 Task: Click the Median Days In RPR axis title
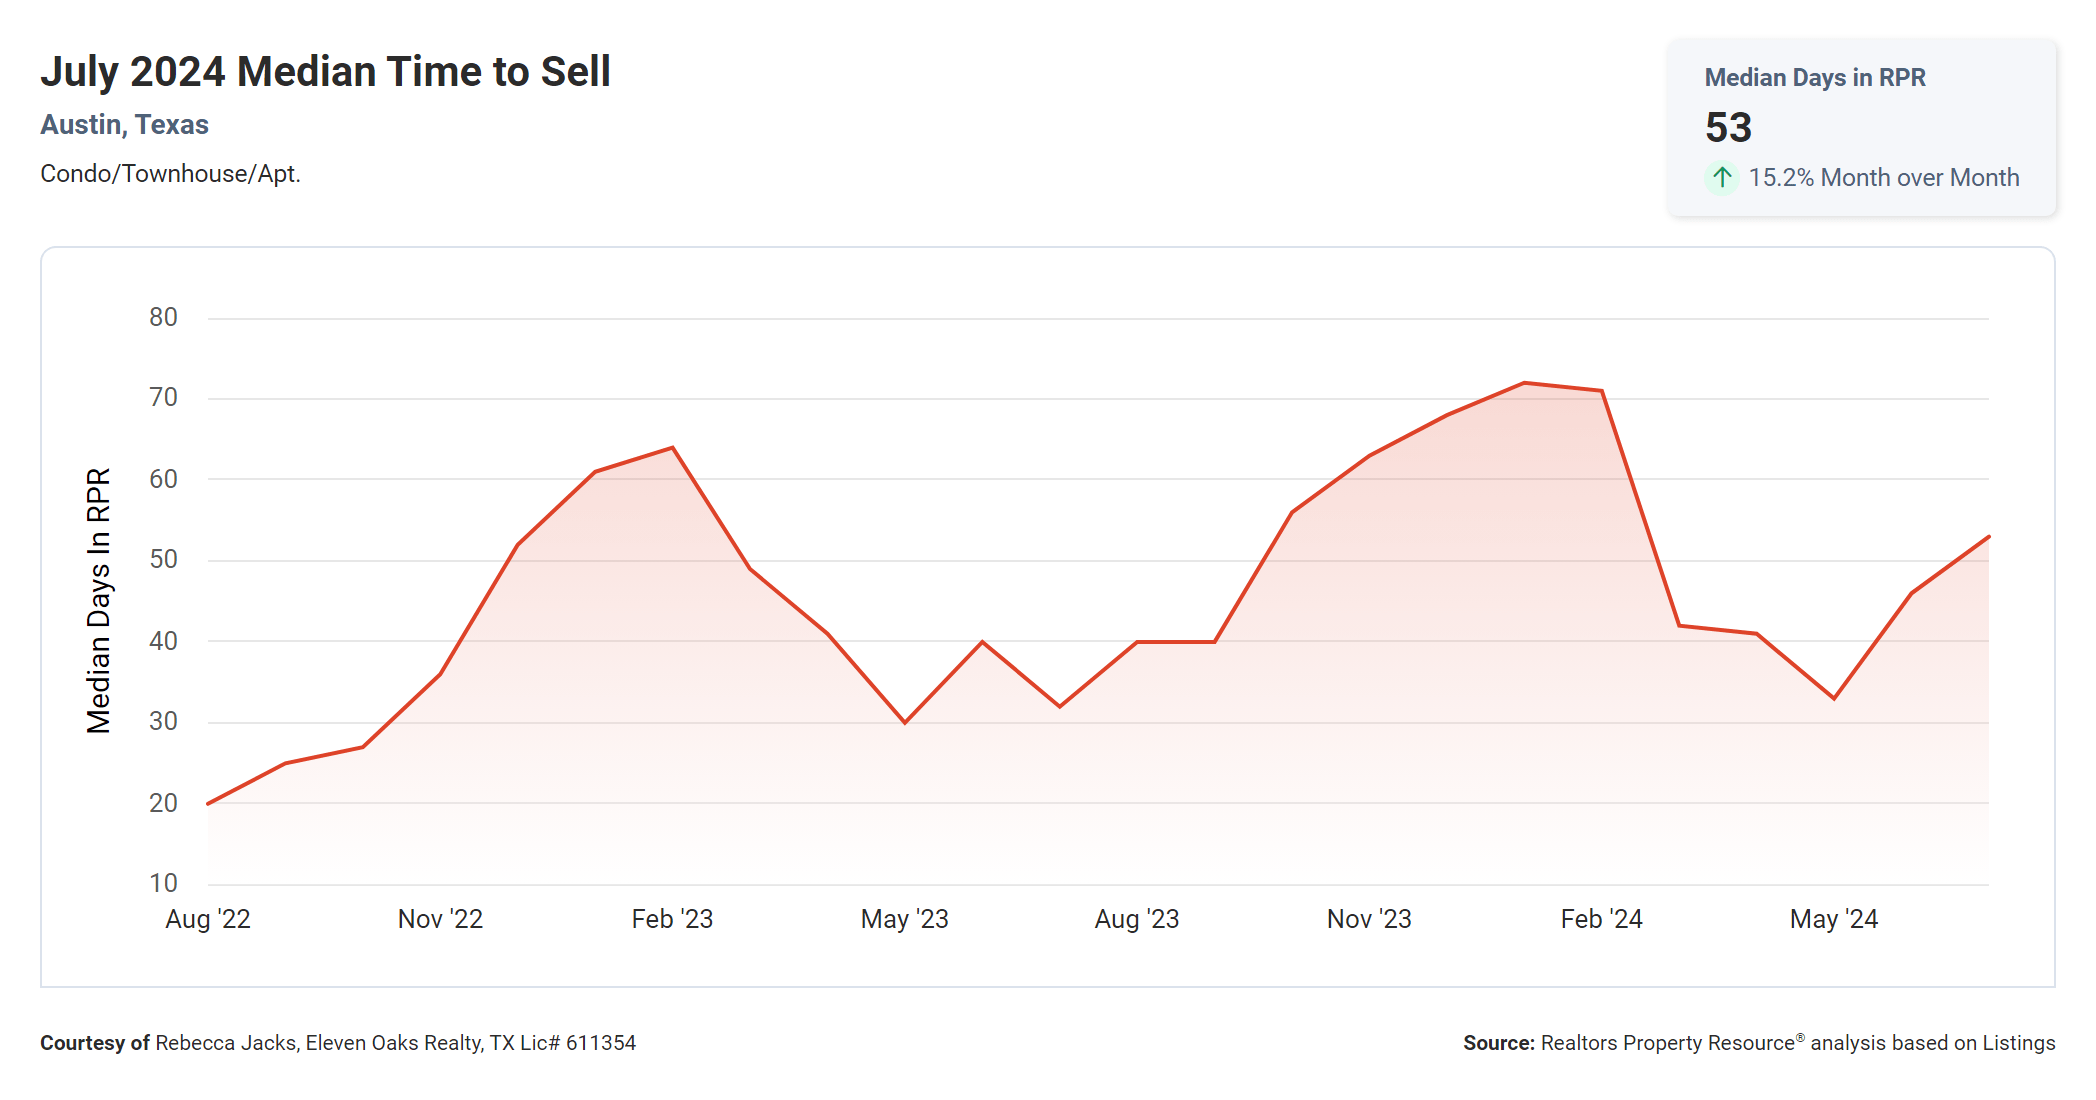[99, 600]
